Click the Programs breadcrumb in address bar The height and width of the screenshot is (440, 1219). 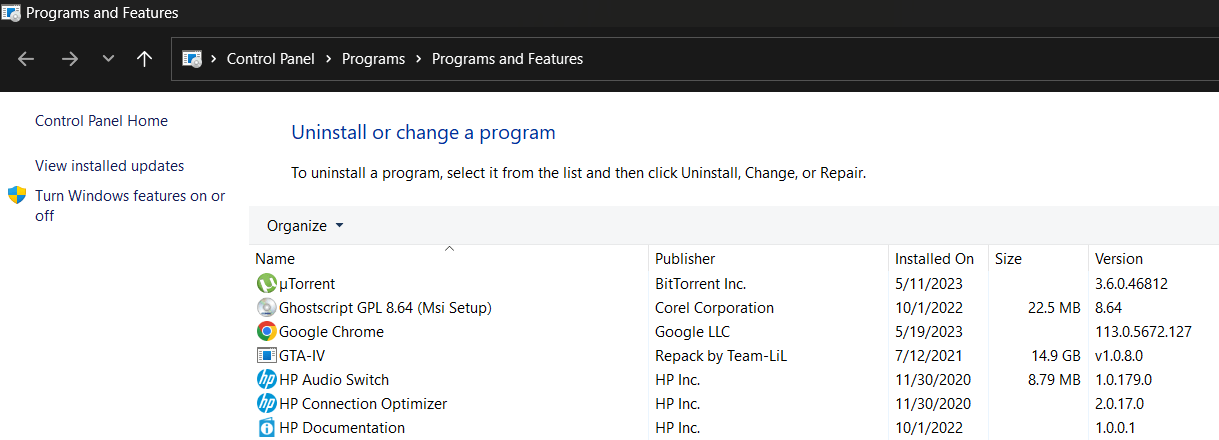373,59
